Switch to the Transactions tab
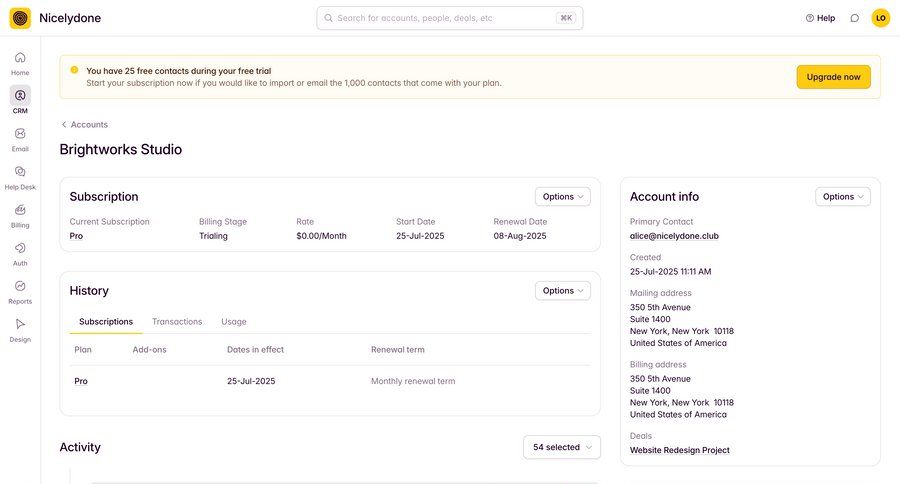The width and height of the screenshot is (900, 484). (177, 322)
